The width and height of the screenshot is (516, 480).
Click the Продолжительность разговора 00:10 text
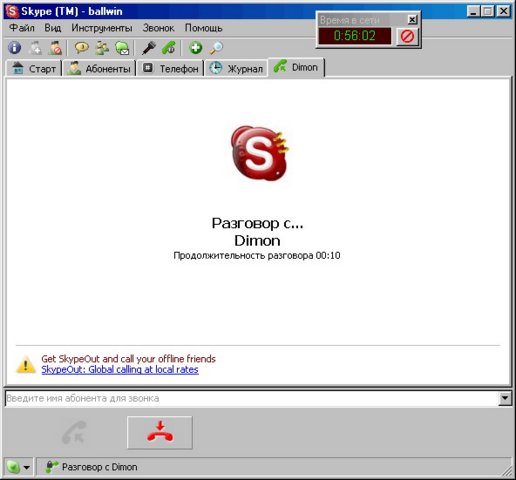coord(257,256)
